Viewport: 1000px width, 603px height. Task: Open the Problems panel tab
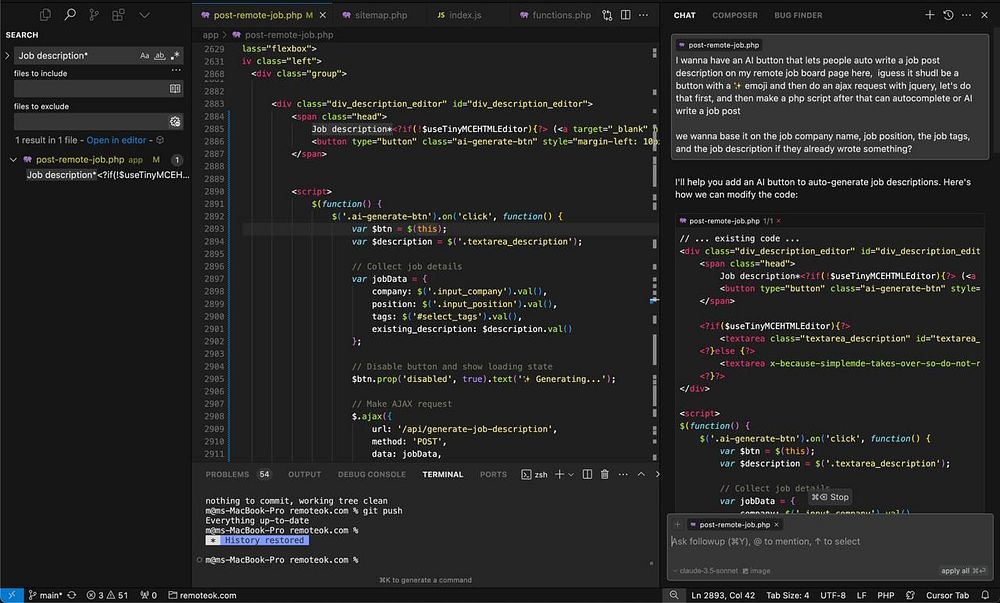click(227, 474)
